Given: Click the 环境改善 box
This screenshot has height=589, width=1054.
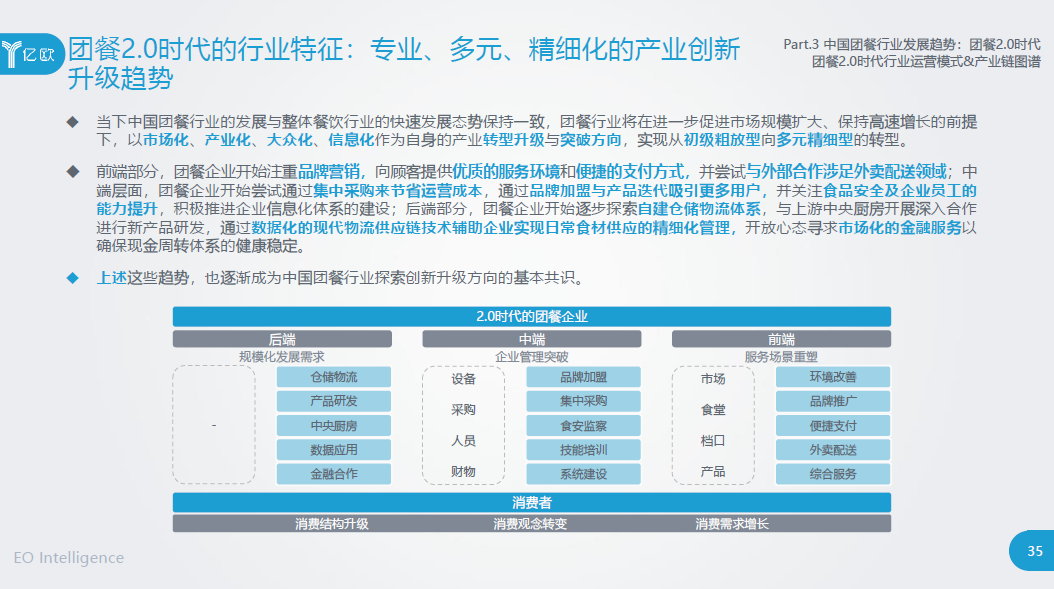Looking at the screenshot, I should point(832,378).
